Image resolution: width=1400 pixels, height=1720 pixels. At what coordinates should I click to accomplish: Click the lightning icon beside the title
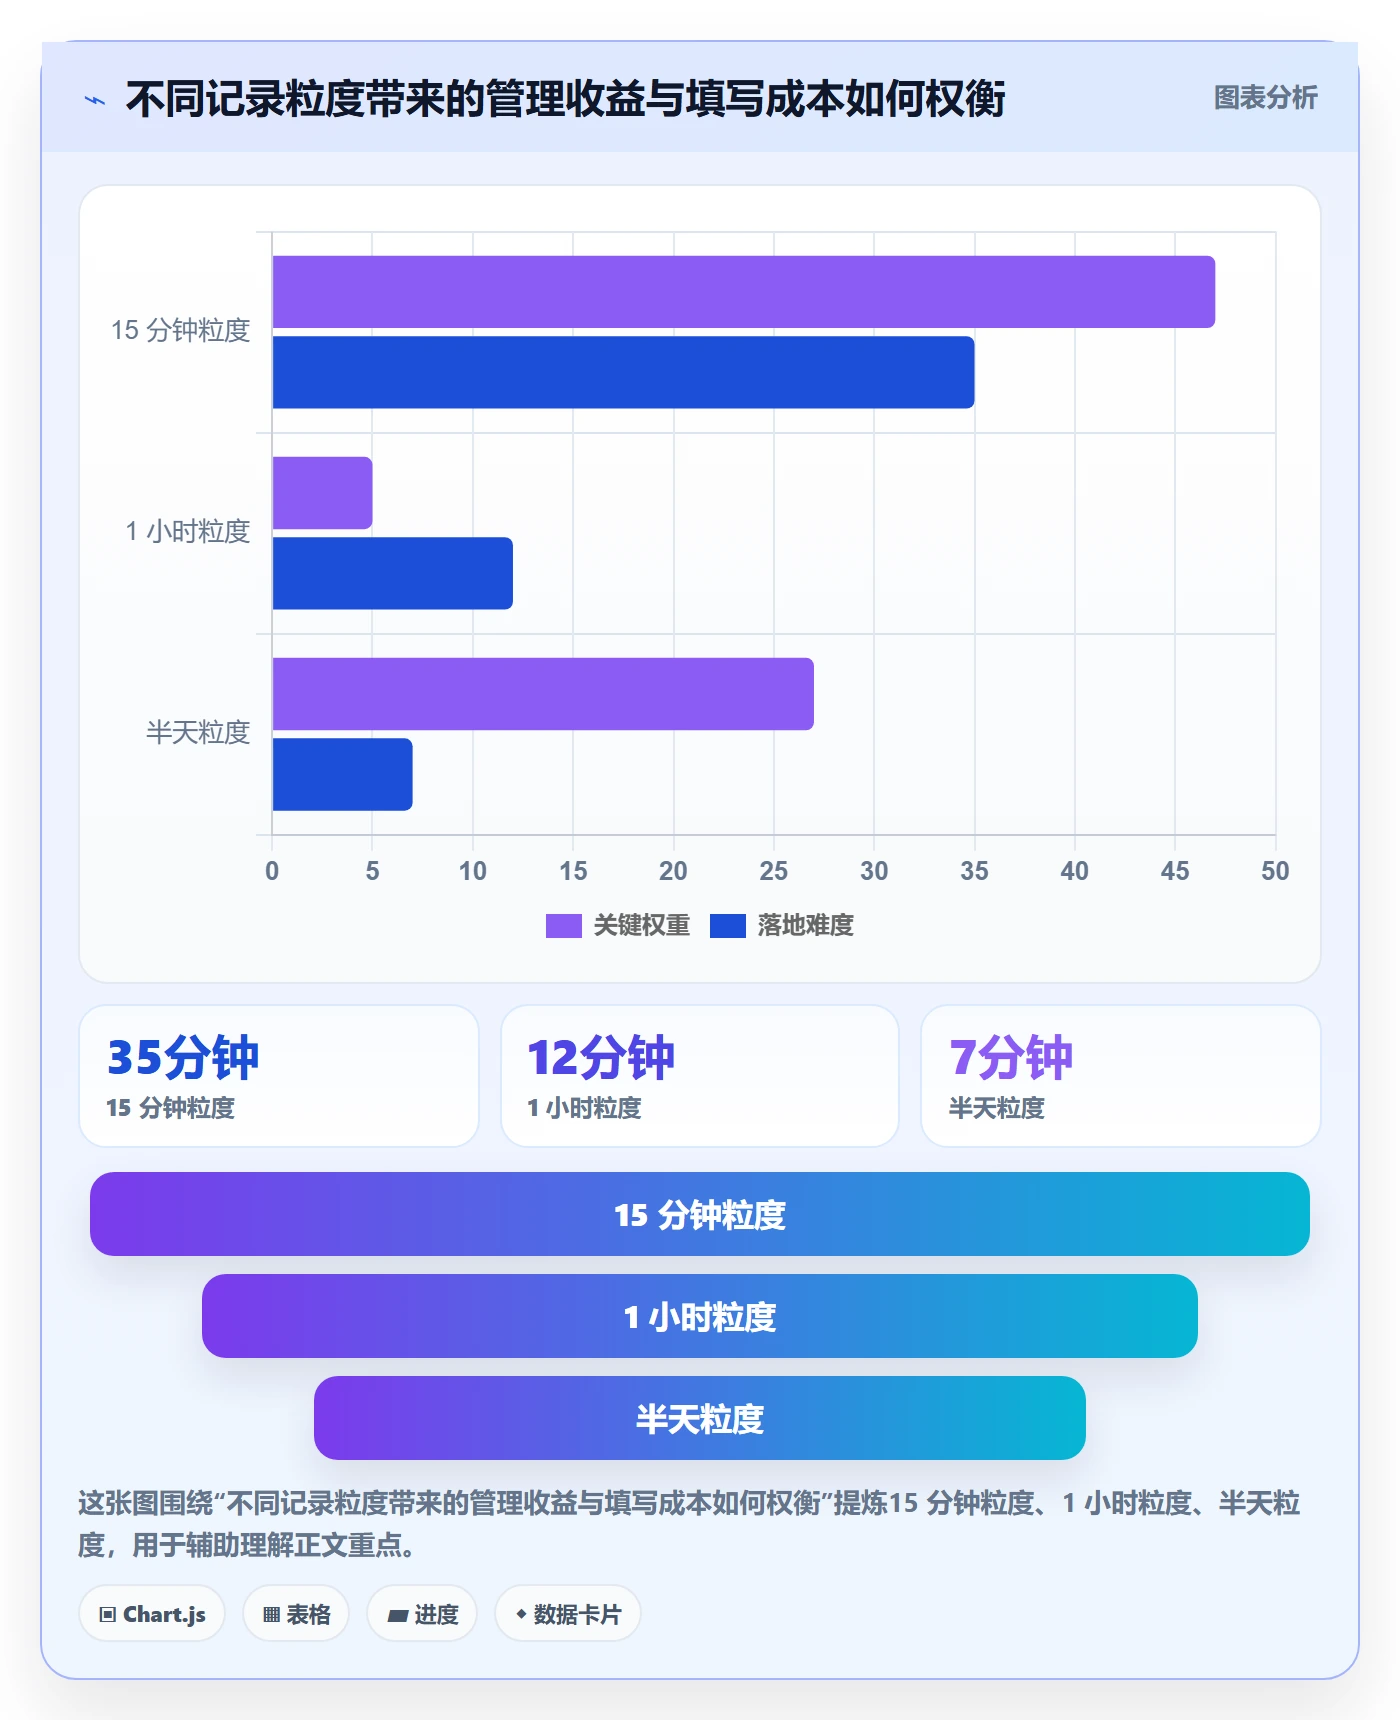[x=95, y=100]
